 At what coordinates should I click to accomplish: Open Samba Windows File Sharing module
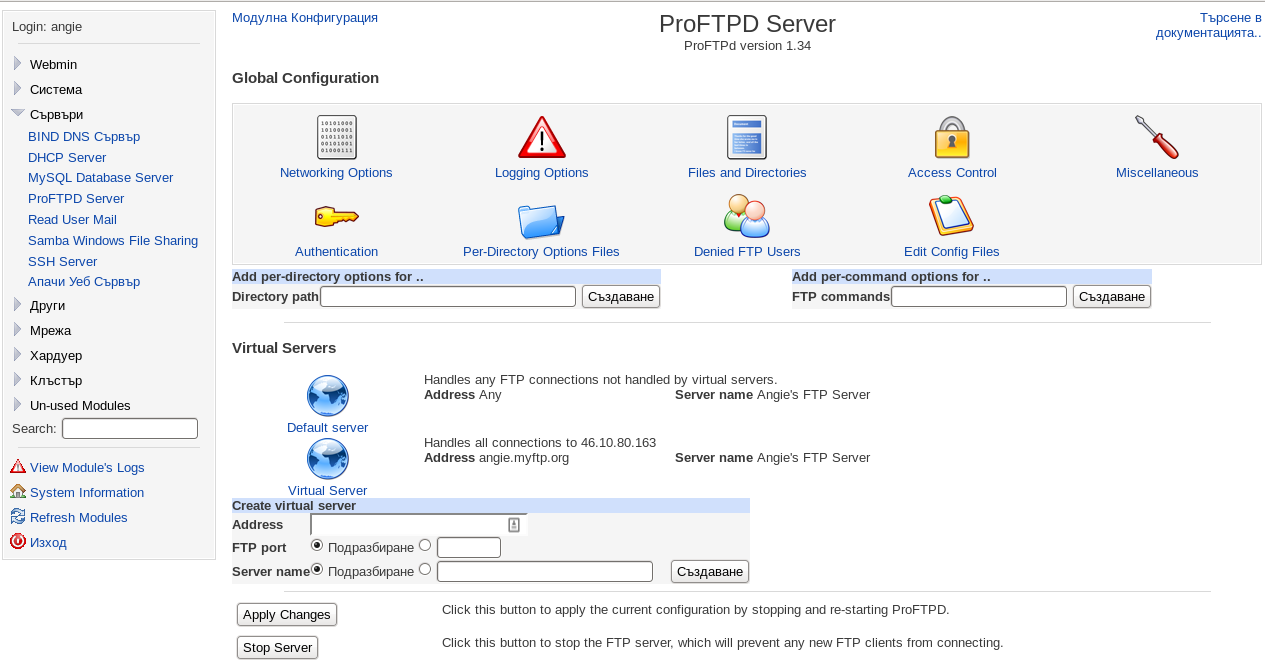pyautogui.click(x=113, y=240)
